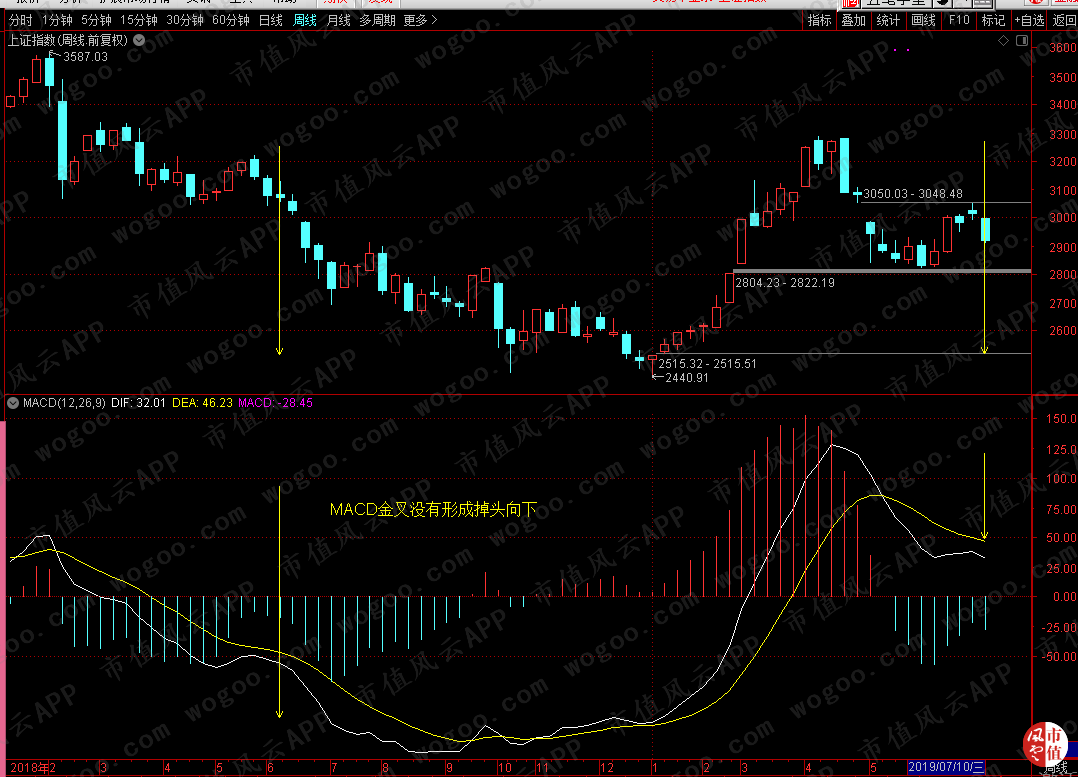Image resolution: width=1078 pixels, height=777 pixels.
Task: Click the 2019/07/10 date label
Action: pos(947,767)
